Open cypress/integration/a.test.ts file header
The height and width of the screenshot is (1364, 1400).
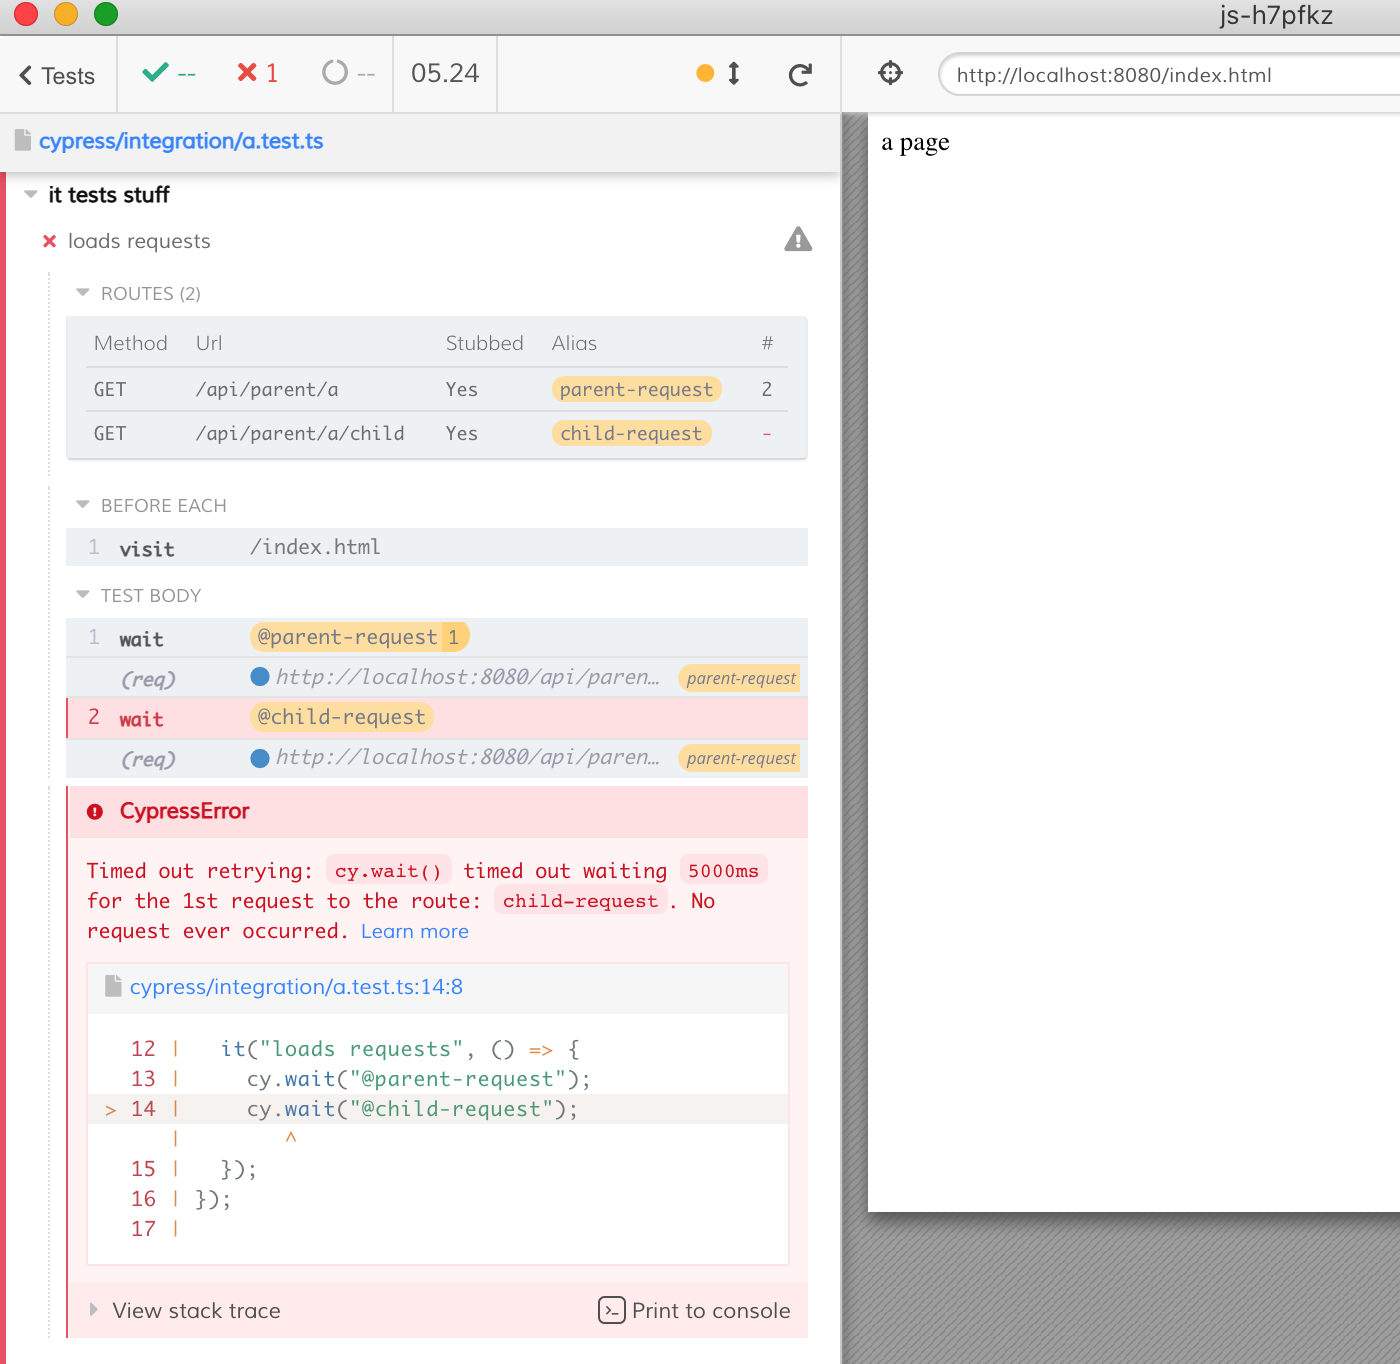(x=181, y=140)
